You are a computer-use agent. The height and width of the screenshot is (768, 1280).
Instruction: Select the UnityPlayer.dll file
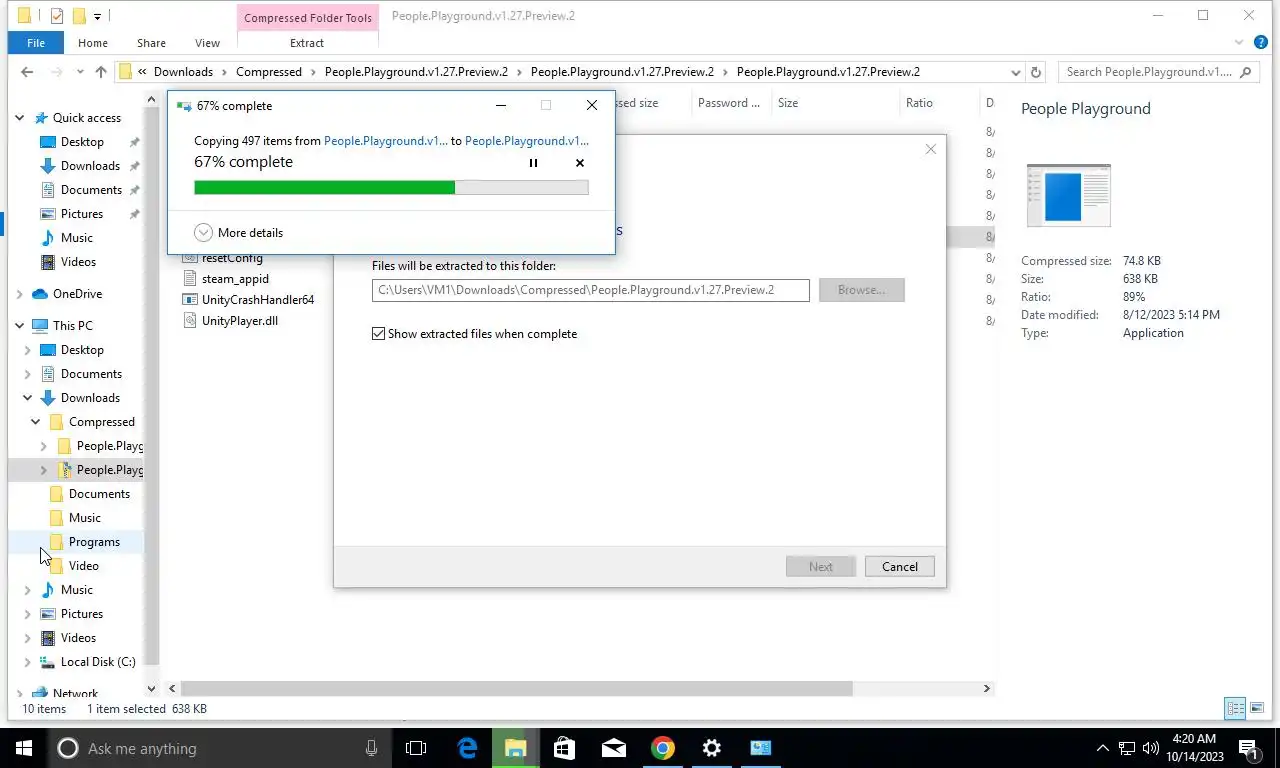tap(240, 321)
